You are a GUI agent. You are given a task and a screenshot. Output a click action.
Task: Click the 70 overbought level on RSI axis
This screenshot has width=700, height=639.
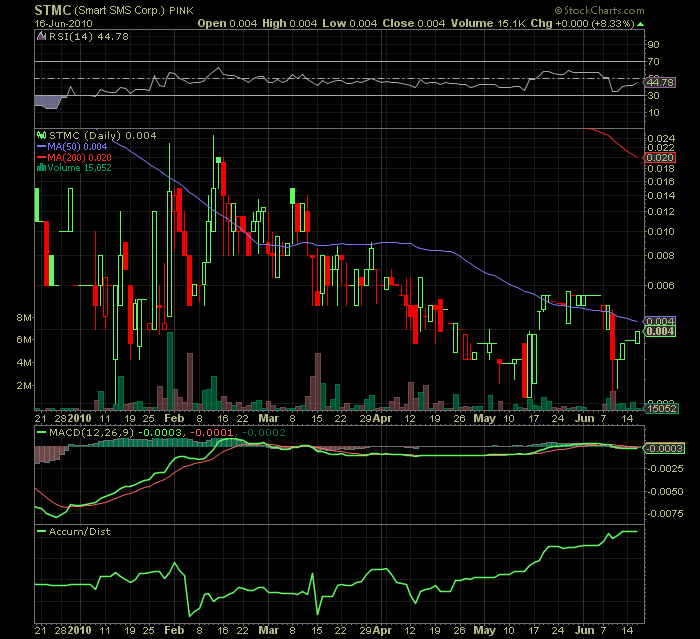click(654, 62)
